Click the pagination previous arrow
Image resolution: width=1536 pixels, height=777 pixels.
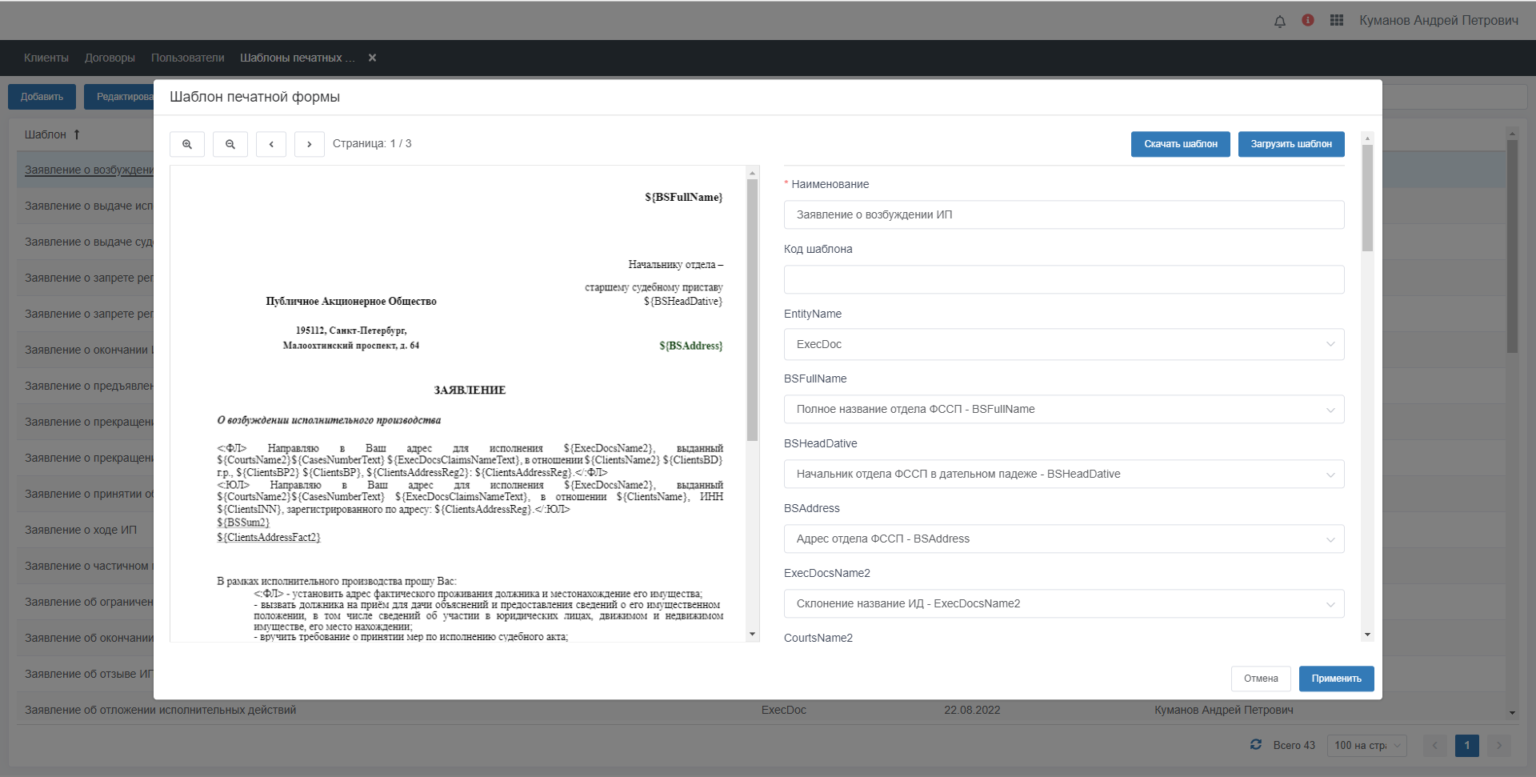pyautogui.click(x=1435, y=746)
